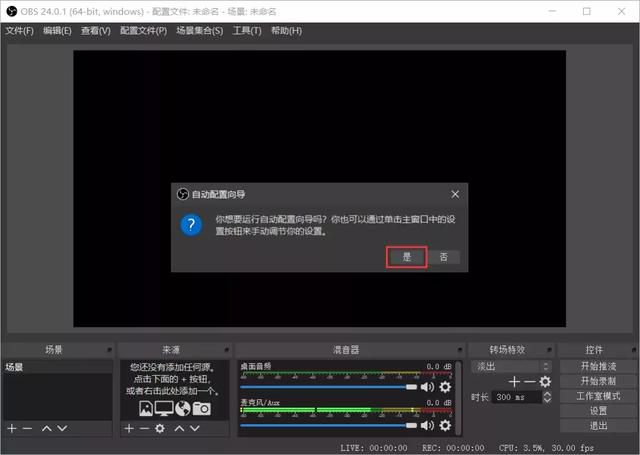Click the CPU: 3.5%, 30.00 fps status
The image size is (640, 455).
coord(546,448)
